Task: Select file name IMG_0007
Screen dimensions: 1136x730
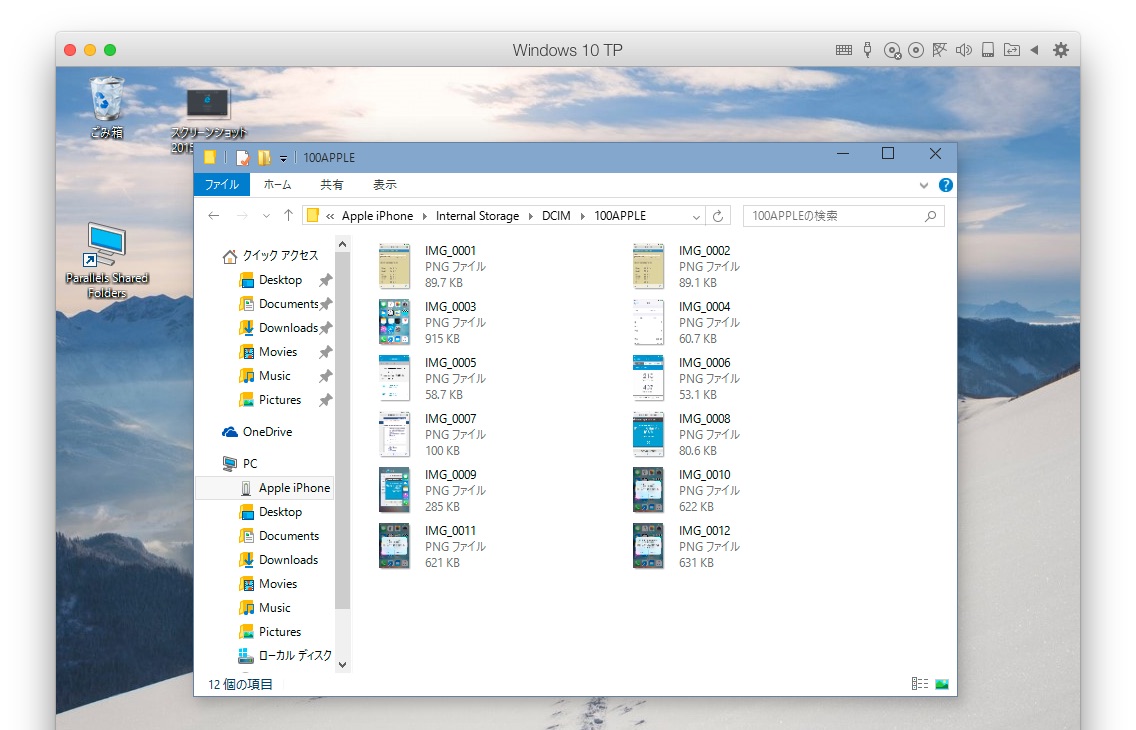Action: pos(451,419)
